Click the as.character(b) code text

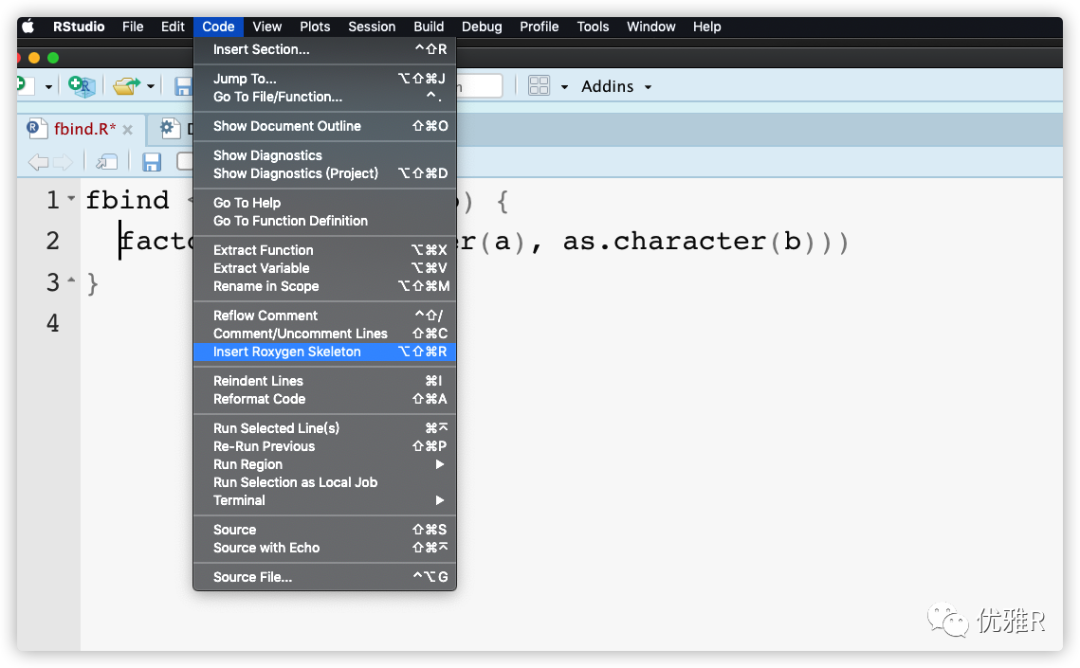[691, 242]
